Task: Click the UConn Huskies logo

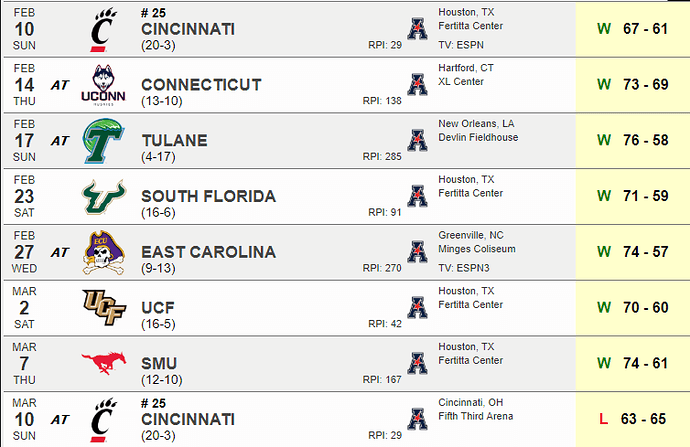Action: tap(103, 85)
